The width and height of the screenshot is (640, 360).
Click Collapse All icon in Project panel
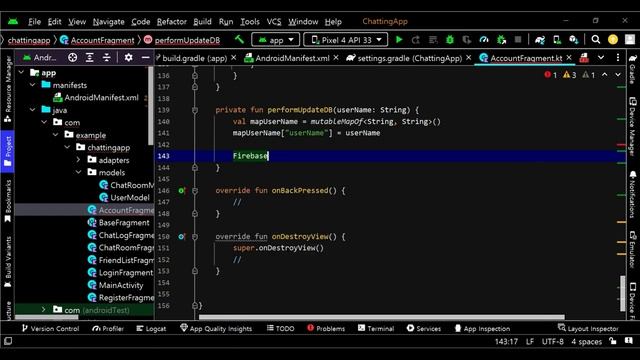tap(107, 58)
